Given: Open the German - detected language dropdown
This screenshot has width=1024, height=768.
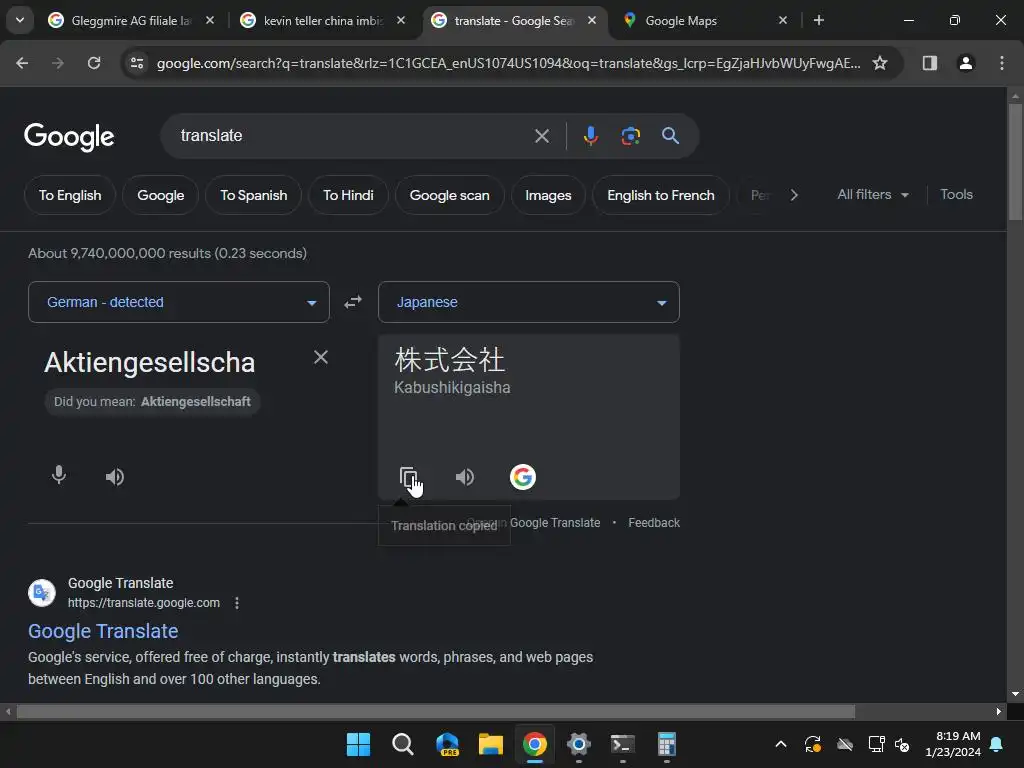Looking at the screenshot, I should pyautogui.click(x=179, y=302).
